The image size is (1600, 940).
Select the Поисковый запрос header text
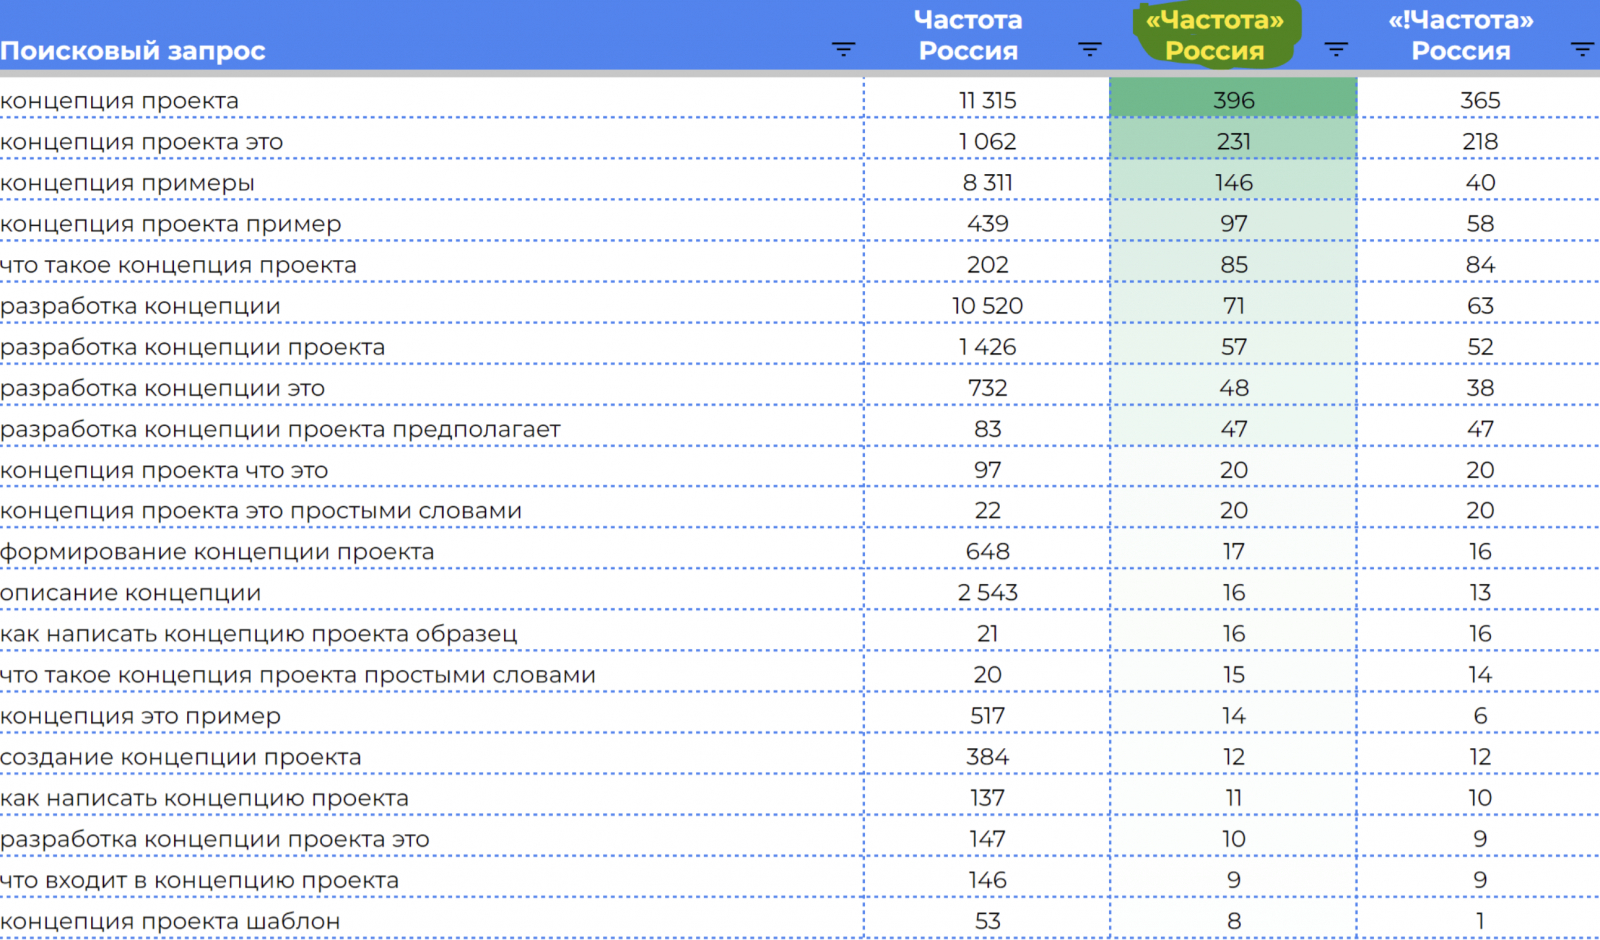pyautogui.click(x=133, y=51)
